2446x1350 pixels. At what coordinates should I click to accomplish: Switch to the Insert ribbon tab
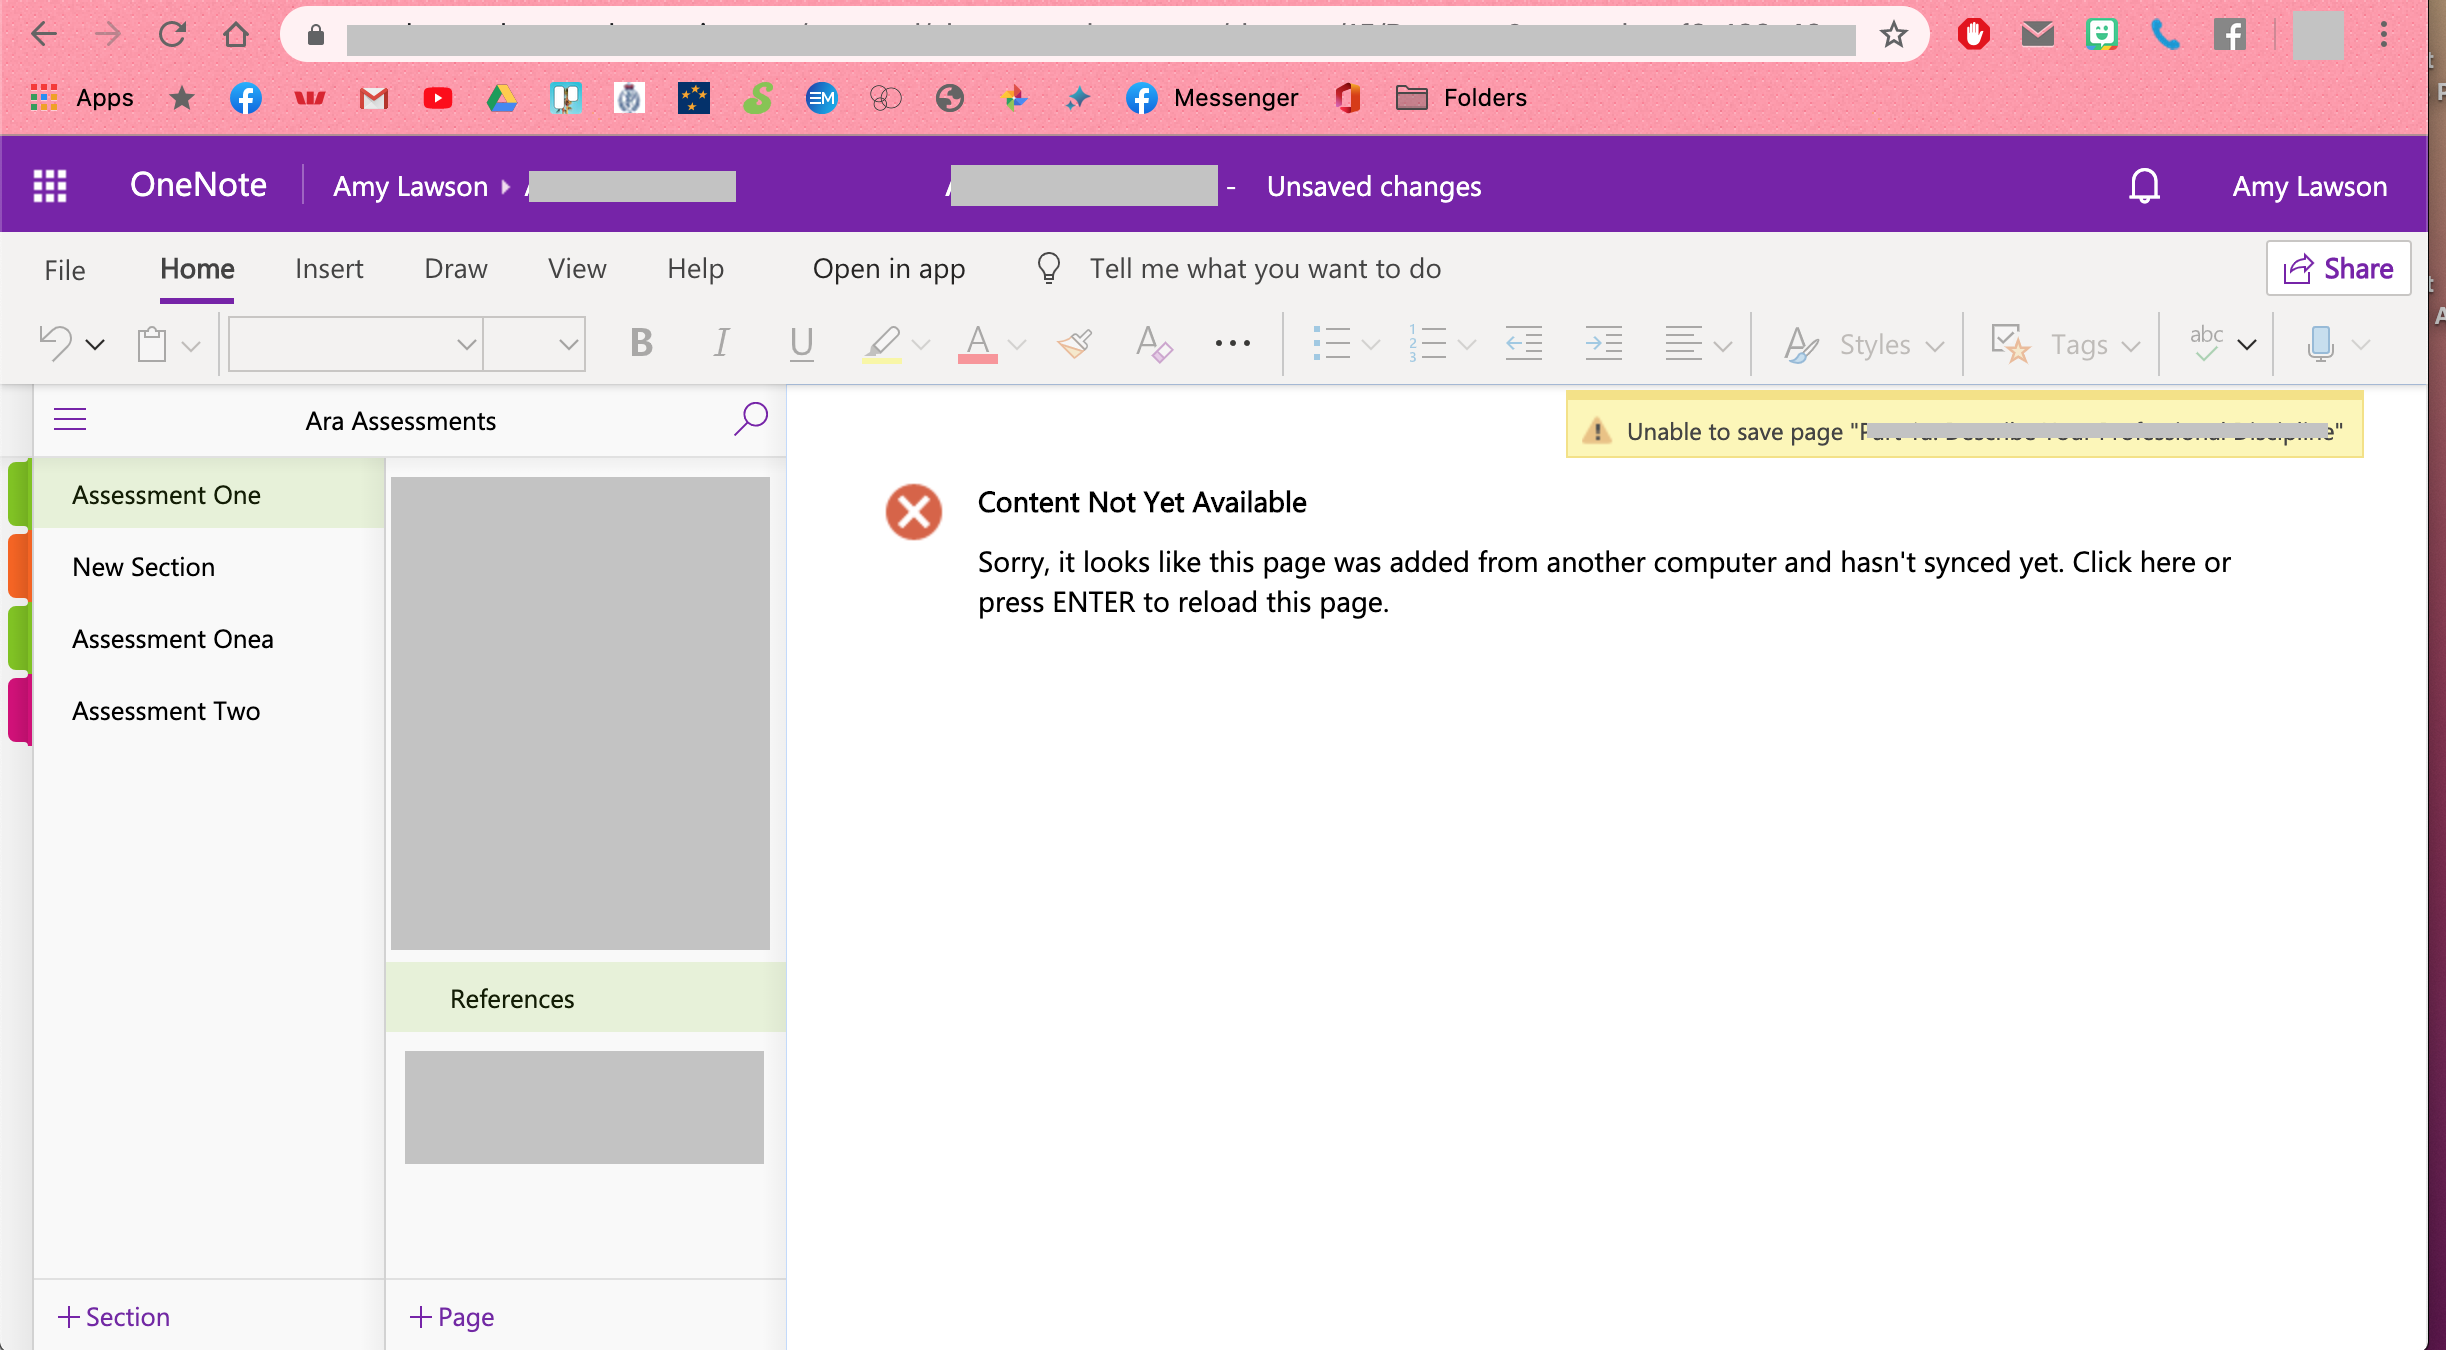point(329,269)
